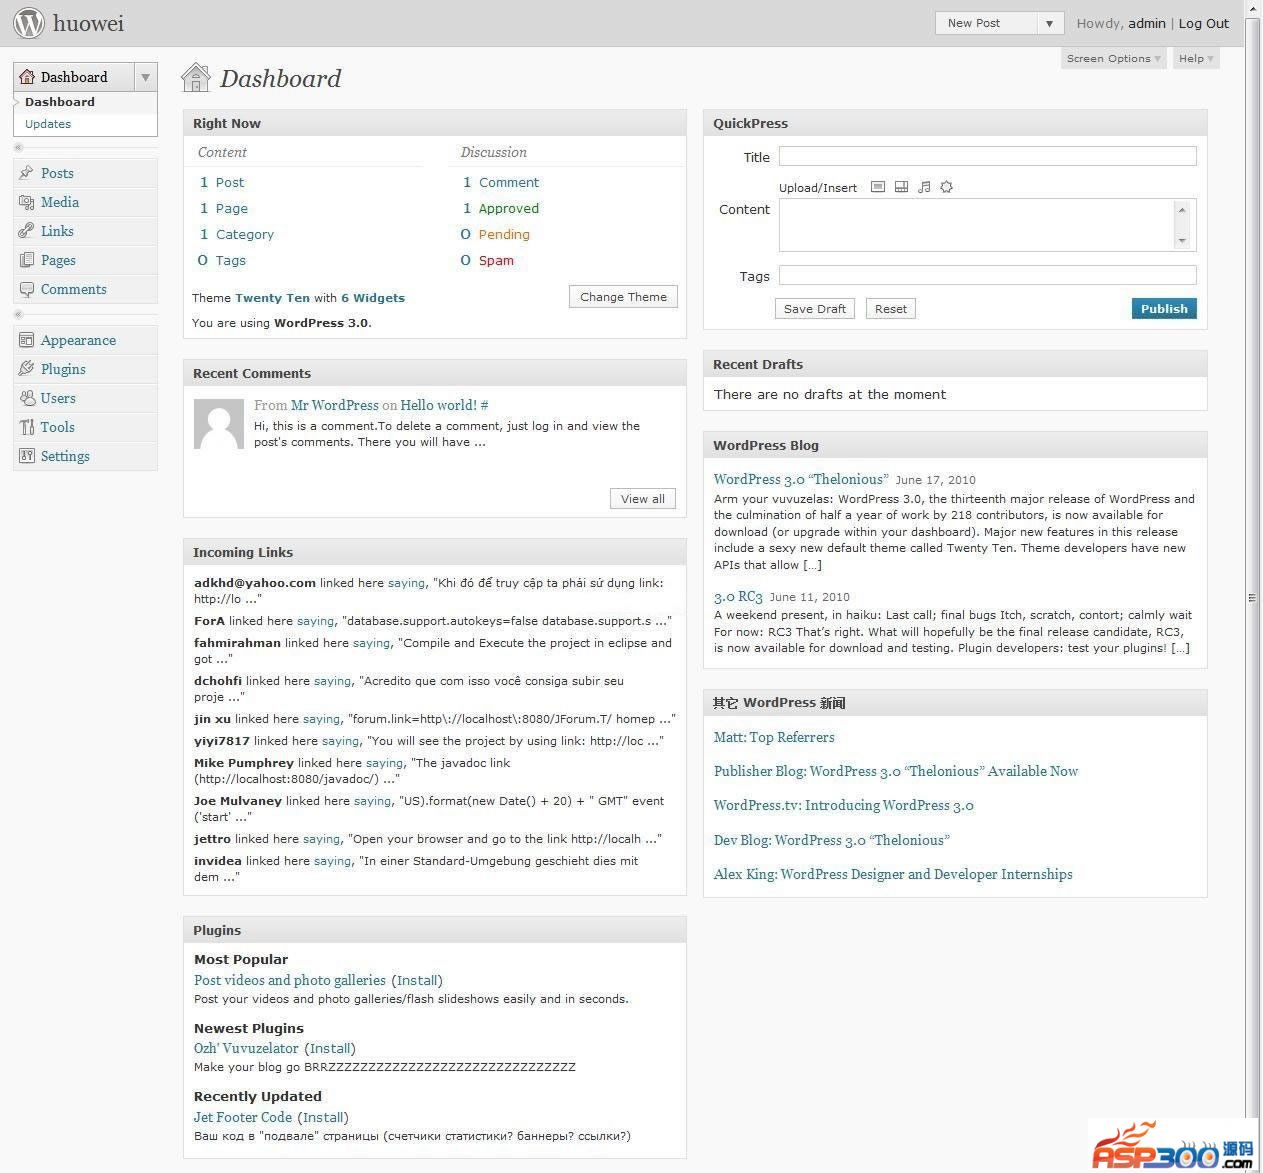Open the Jet Footer Code plugin link
The width and height of the screenshot is (1263, 1173).
pos(243,1117)
